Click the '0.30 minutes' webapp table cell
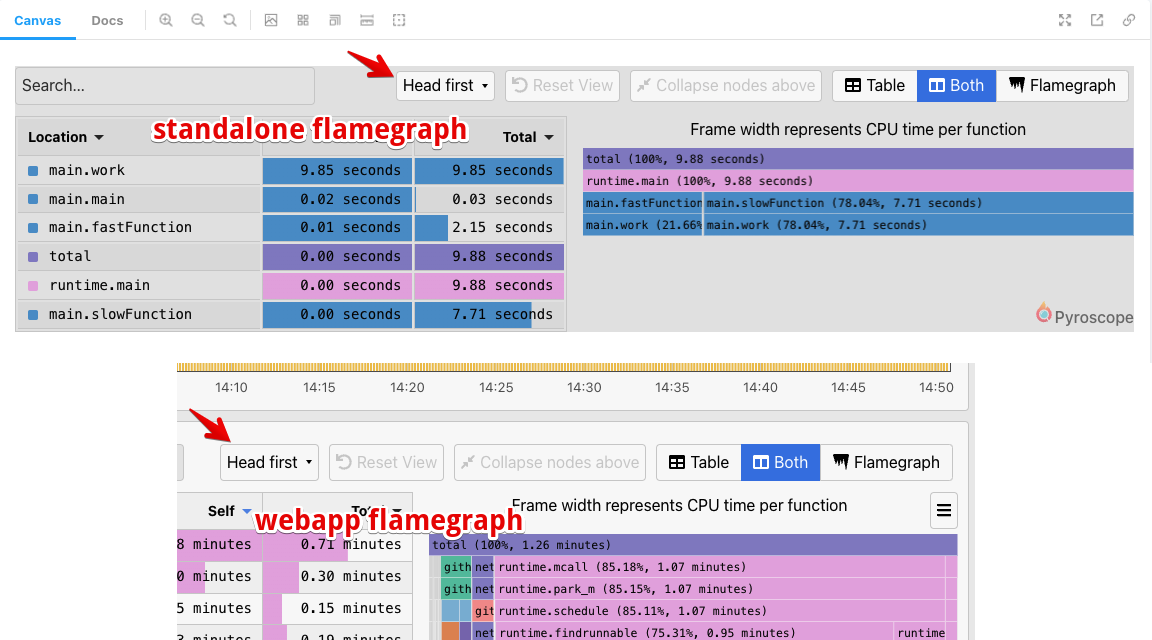Image resolution: width=1152 pixels, height=640 pixels. coord(338,577)
